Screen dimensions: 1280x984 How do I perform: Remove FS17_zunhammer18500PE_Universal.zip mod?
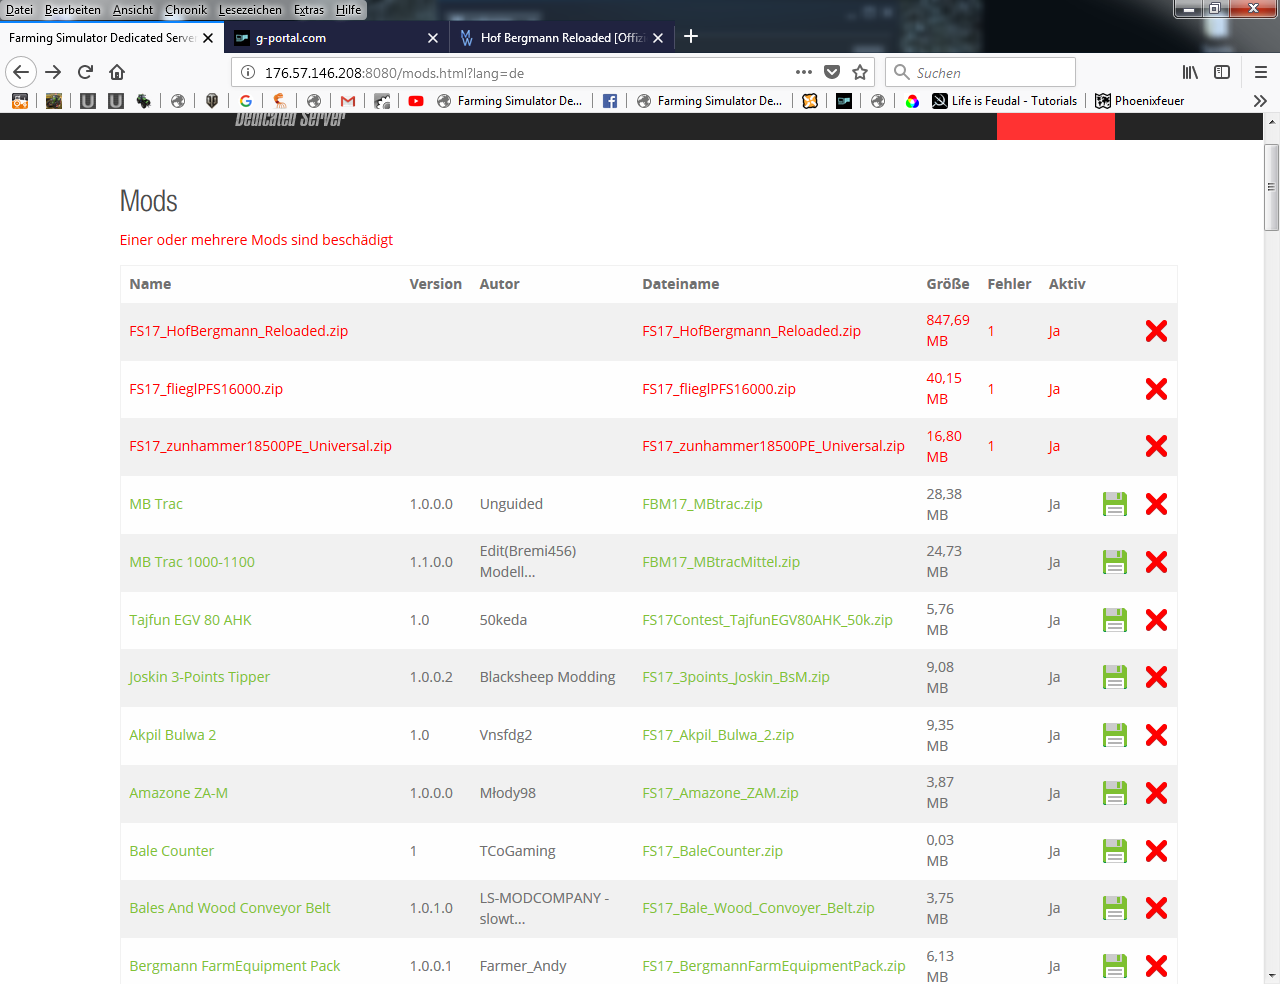click(1157, 446)
